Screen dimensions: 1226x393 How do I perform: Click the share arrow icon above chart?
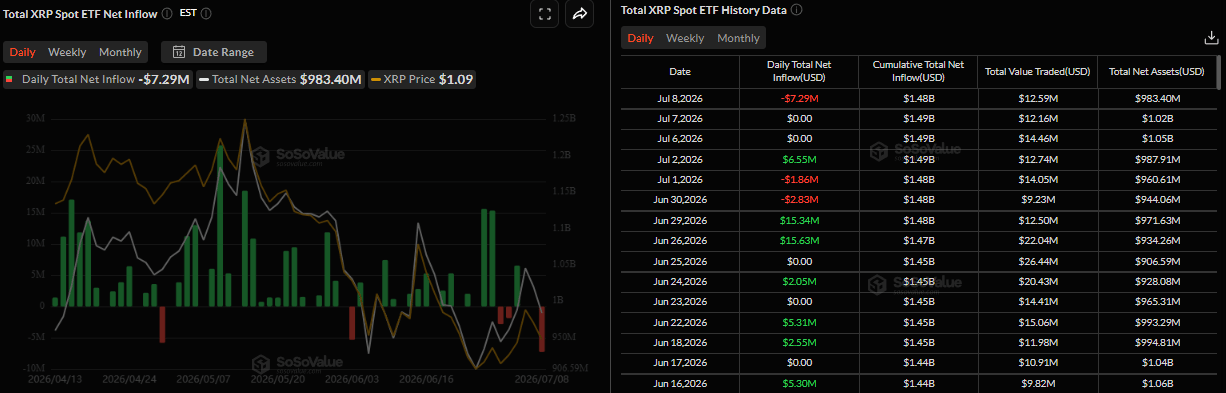580,14
